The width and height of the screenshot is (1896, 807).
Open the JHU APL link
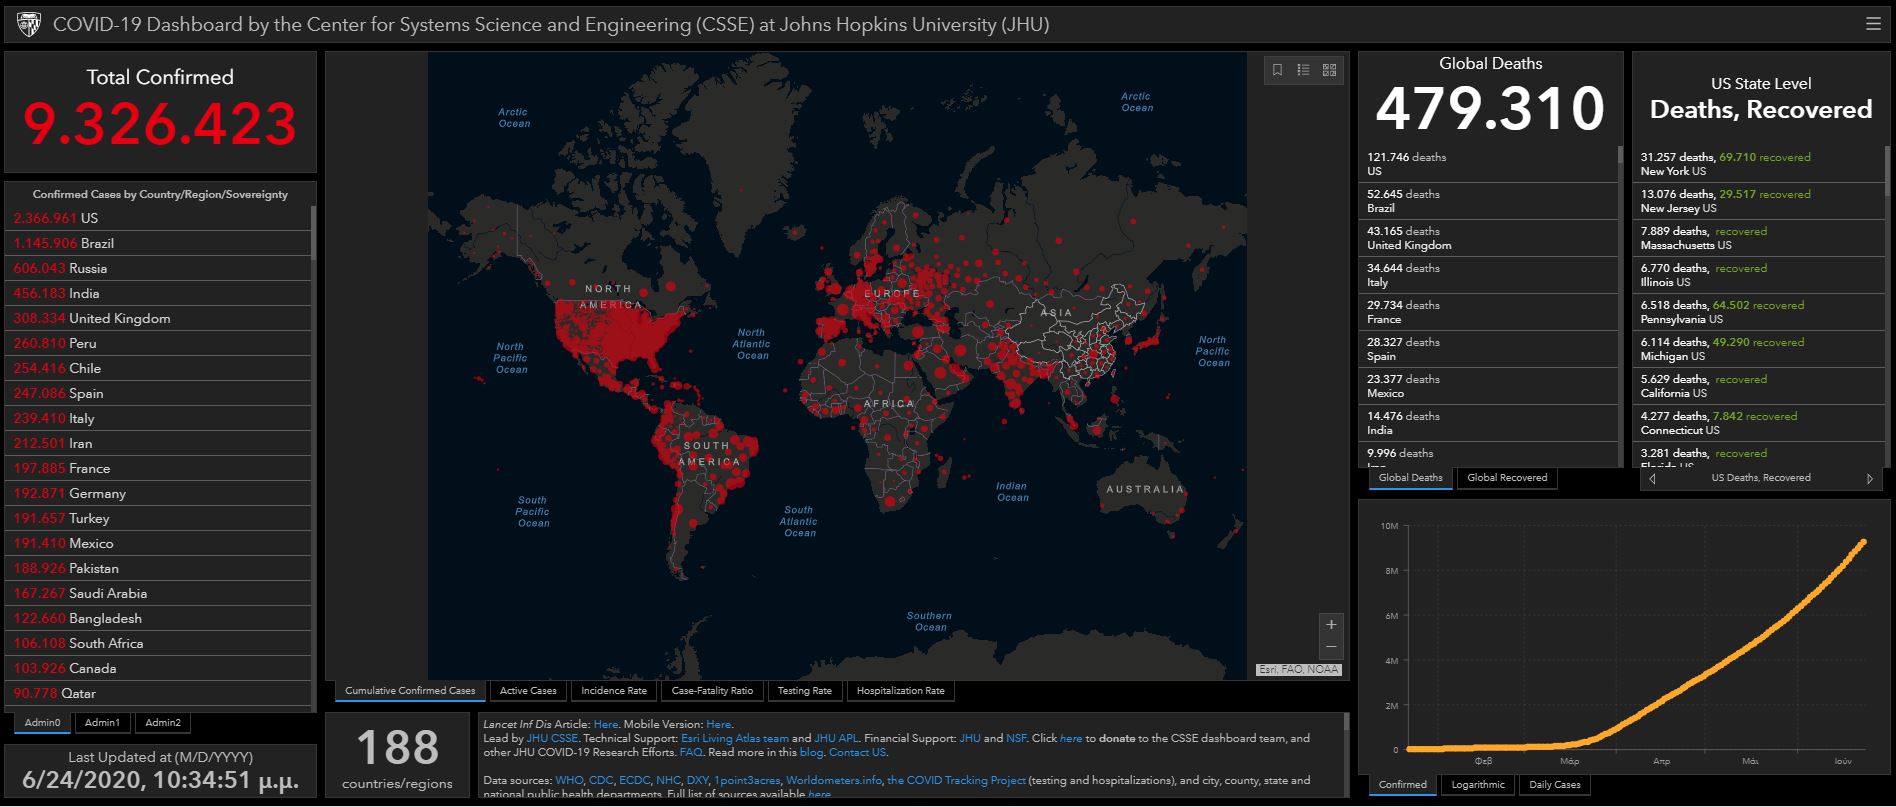pos(836,738)
